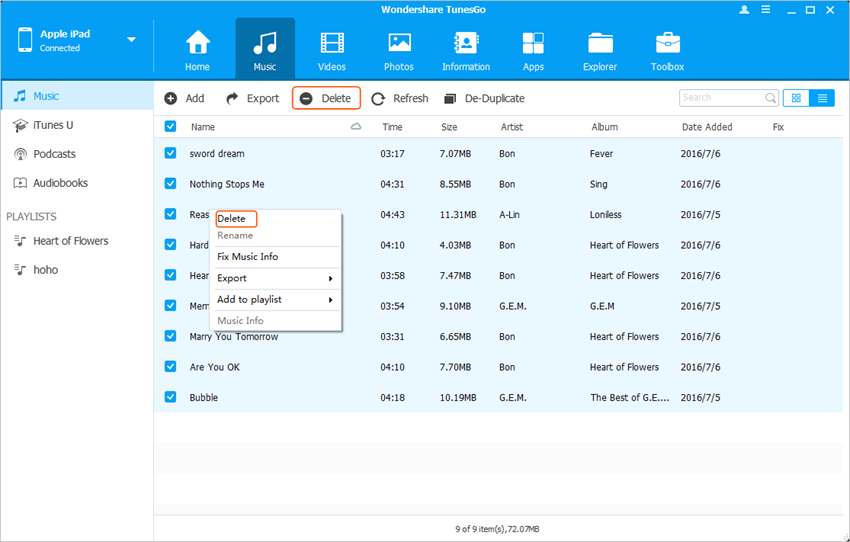Open the 'Heart of Flowers' playlist
The width and height of the screenshot is (850, 542).
coord(70,241)
